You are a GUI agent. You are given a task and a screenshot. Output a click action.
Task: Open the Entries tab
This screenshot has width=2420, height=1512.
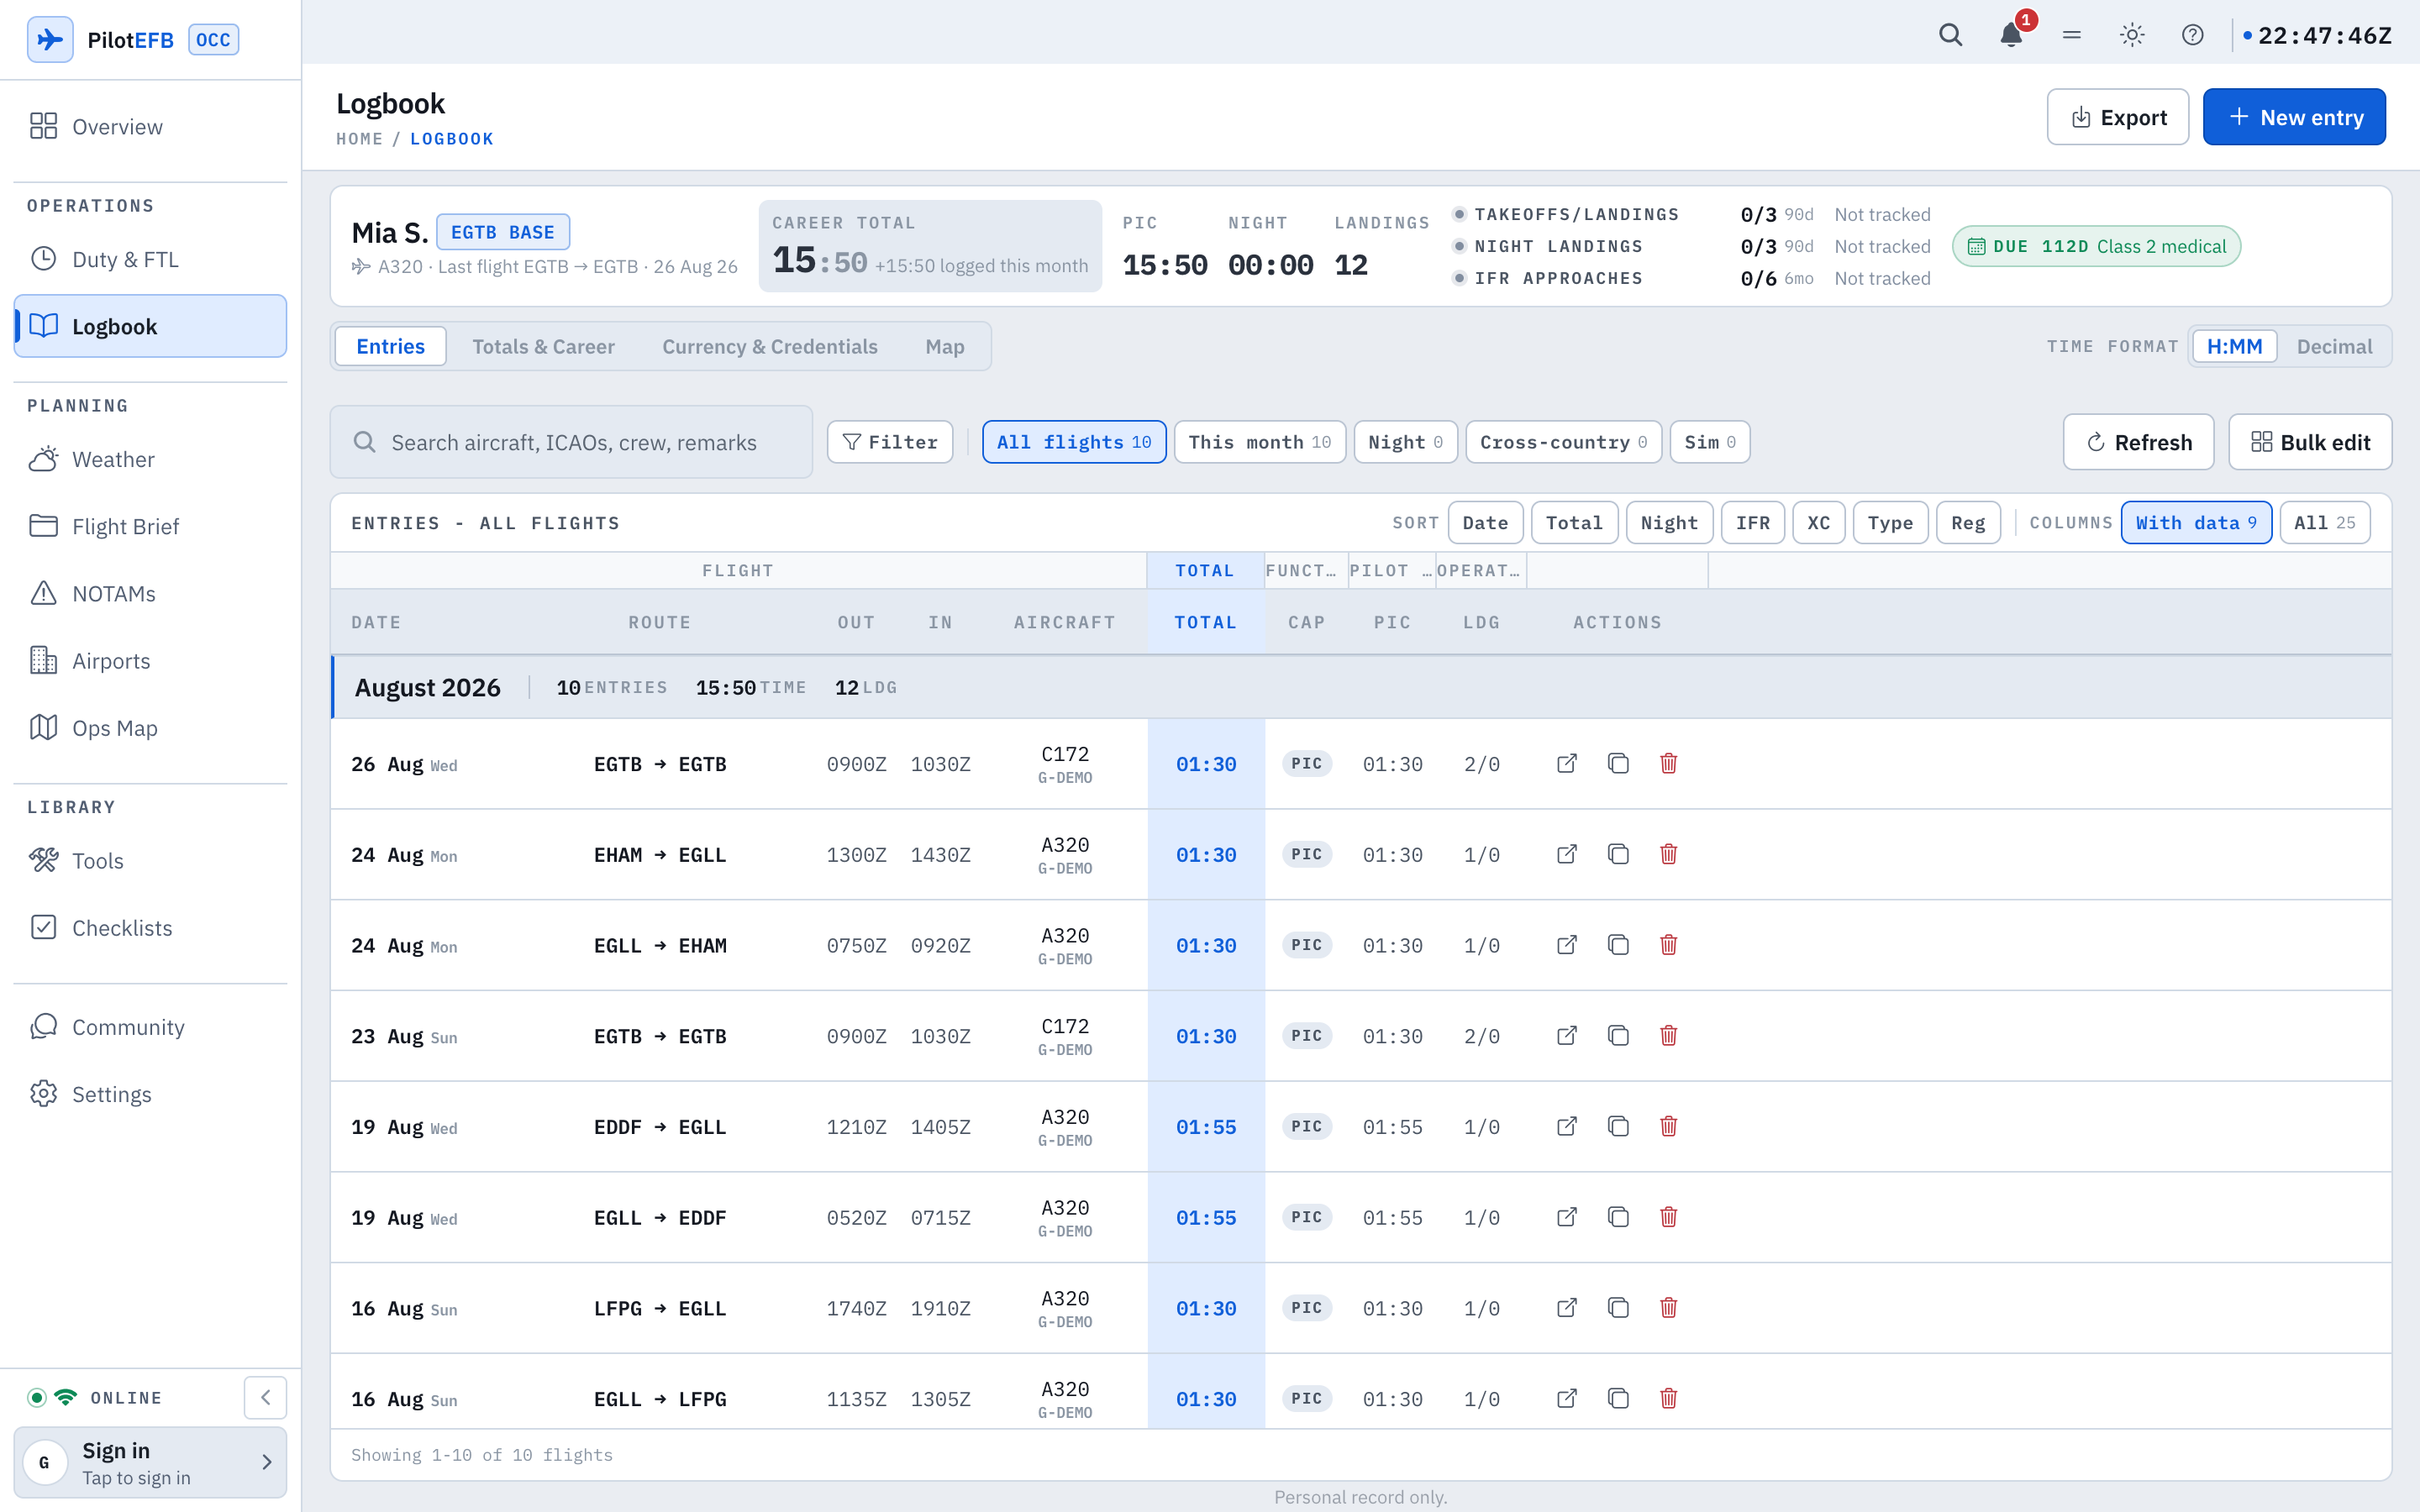(x=390, y=346)
